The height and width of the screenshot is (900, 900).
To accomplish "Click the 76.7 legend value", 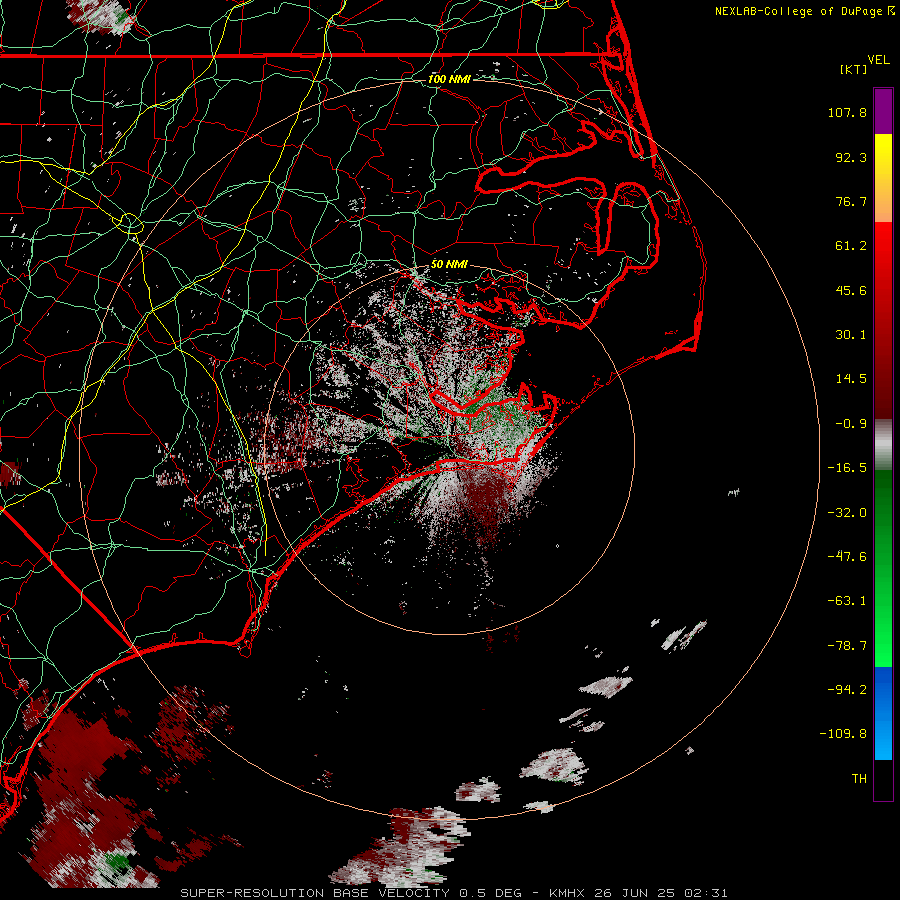I will click(x=851, y=201).
